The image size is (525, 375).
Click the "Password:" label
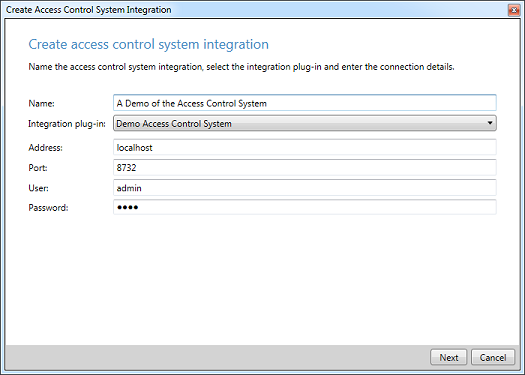(x=48, y=208)
